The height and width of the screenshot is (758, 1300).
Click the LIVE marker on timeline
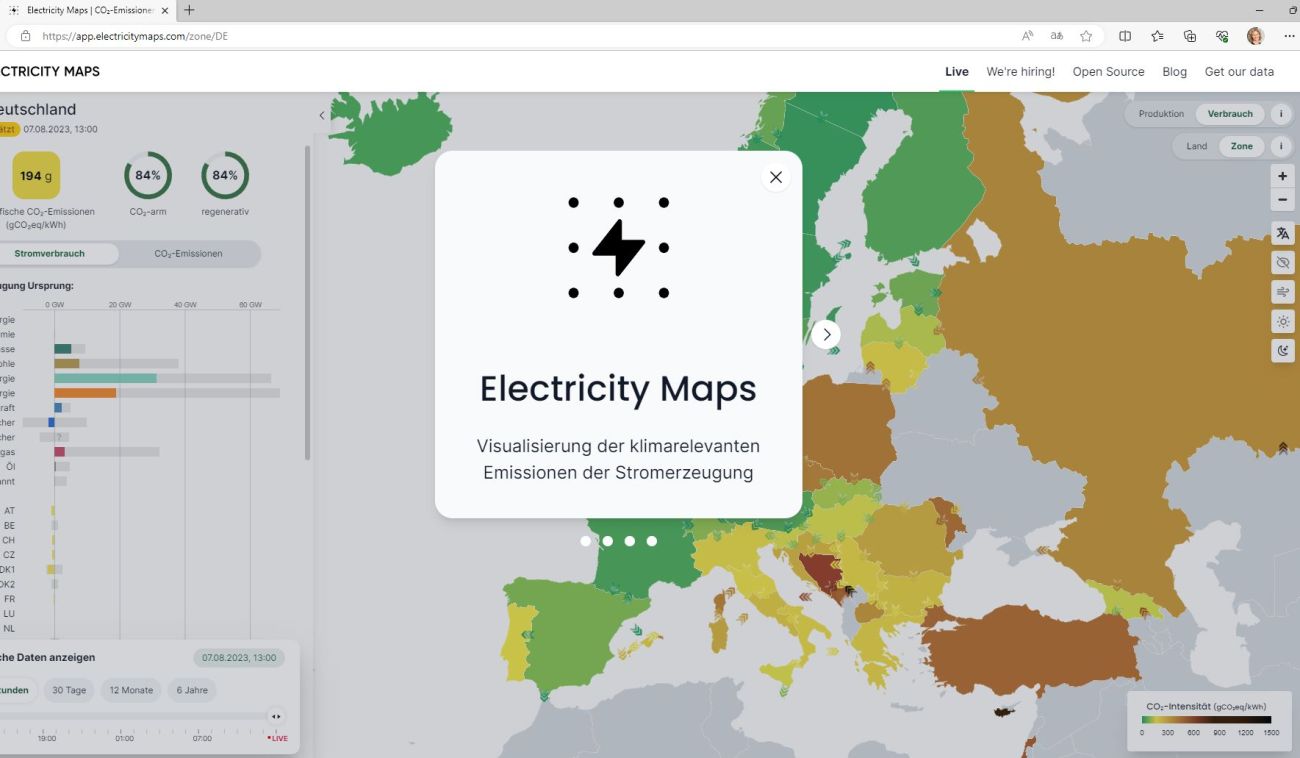277,738
